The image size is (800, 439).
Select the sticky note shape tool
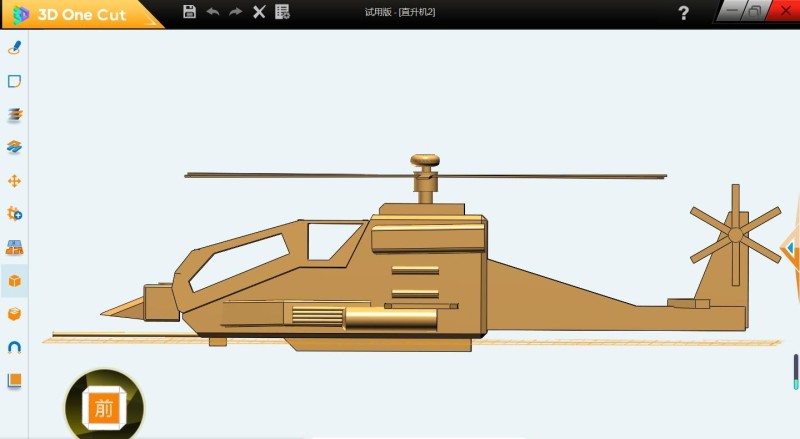(x=14, y=81)
